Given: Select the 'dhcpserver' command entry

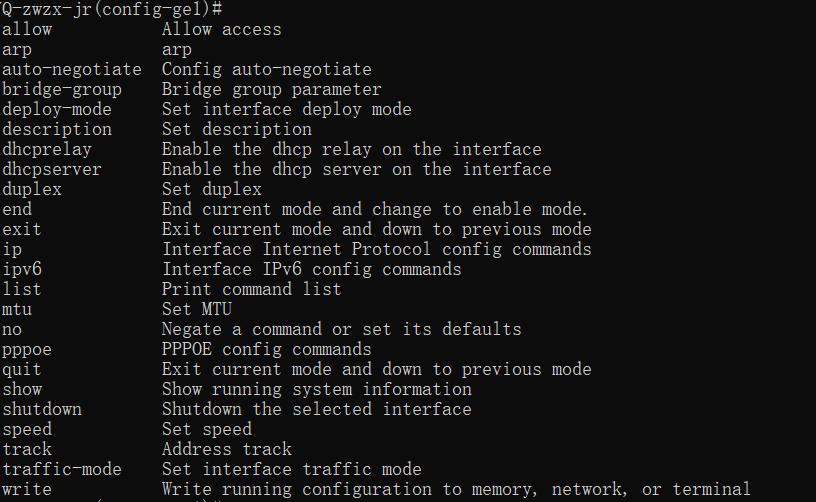Looking at the screenshot, I should tap(52, 169).
